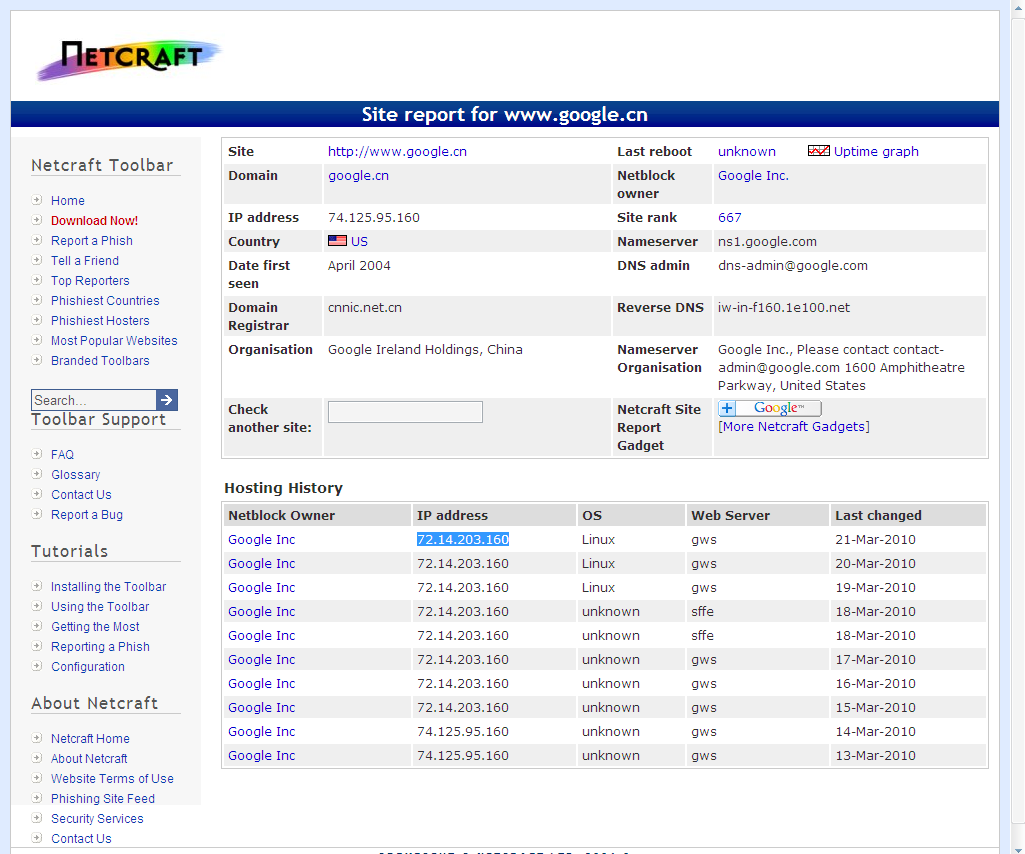
Task: Open Phishiest Countries link
Action: [x=105, y=301]
